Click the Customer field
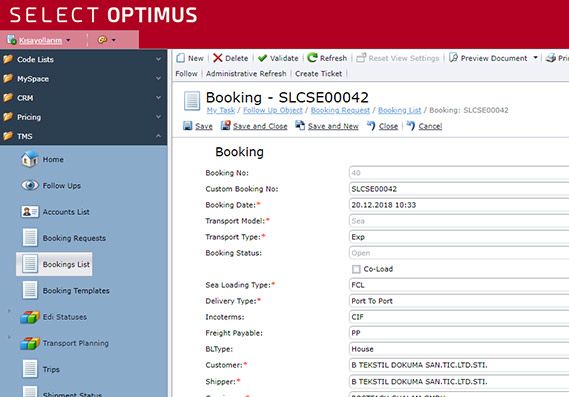Screen dimensions: 569x397 (x=459, y=365)
